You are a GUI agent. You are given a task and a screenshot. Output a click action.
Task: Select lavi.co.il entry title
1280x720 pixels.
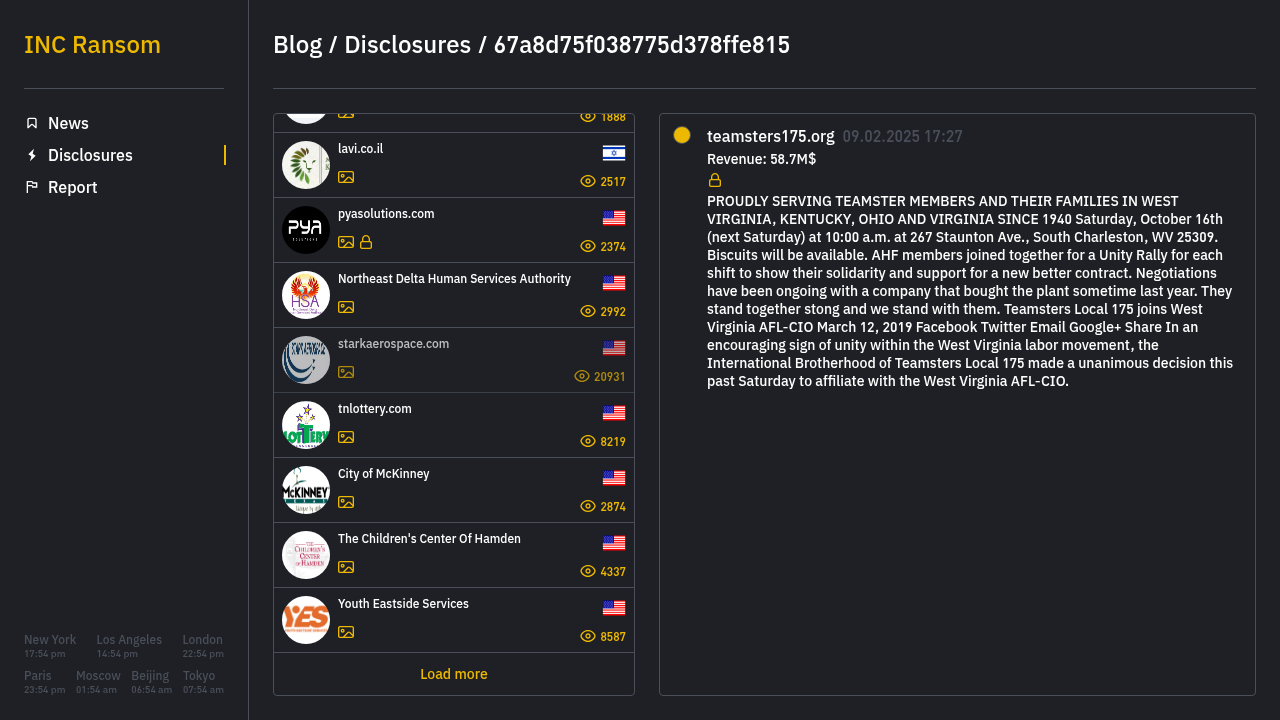pyautogui.click(x=360, y=149)
